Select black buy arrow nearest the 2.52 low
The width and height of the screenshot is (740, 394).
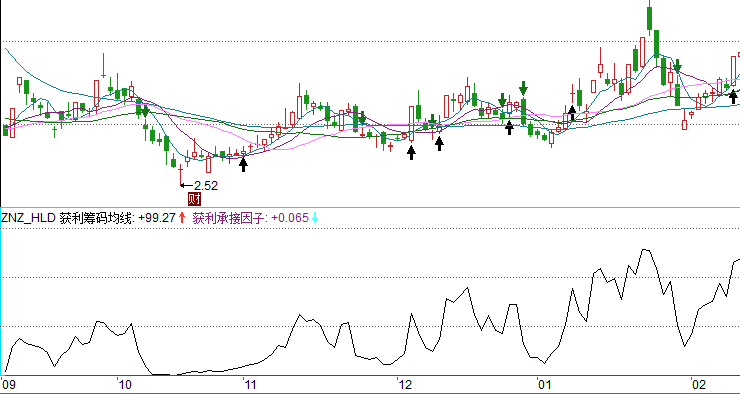243,164
